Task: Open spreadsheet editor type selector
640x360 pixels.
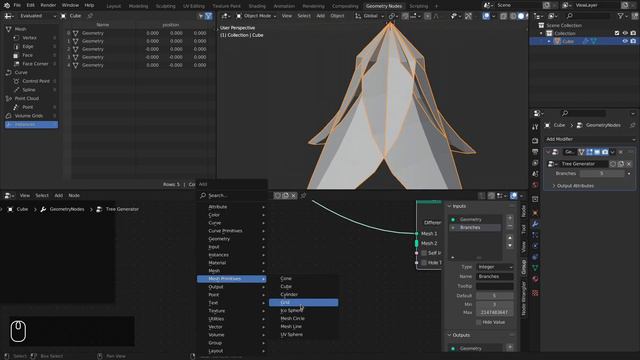Action: click(x=9, y=16)
